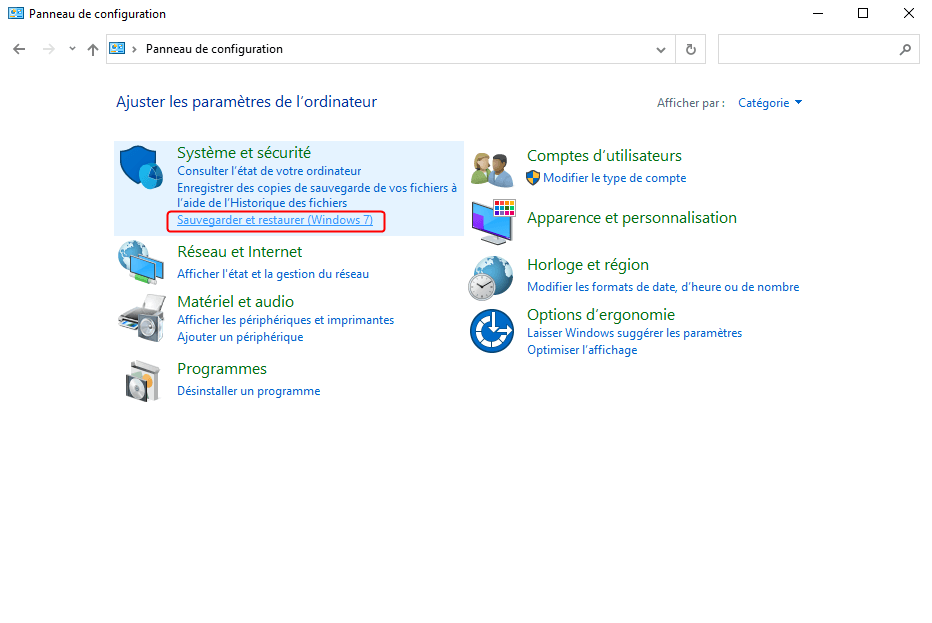
Task: Click the forward navigation arrow
Action: 49,49
